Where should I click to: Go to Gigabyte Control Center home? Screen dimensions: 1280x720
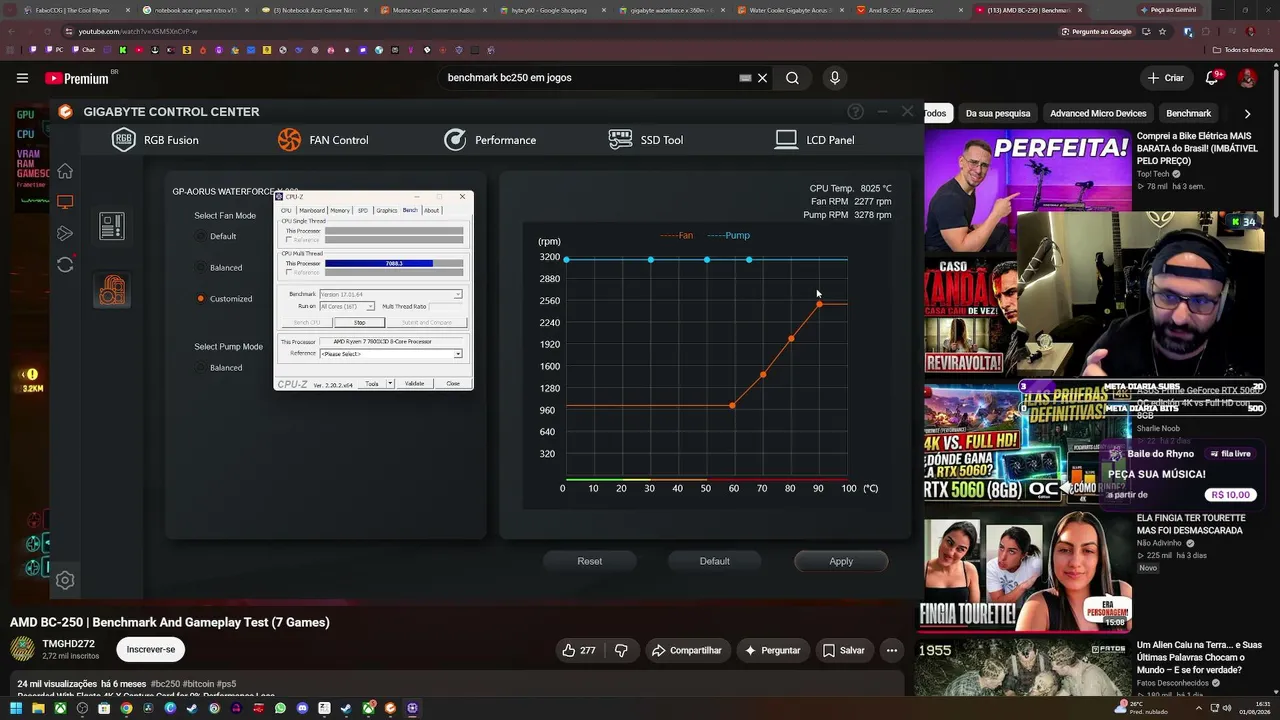[65, 171]
